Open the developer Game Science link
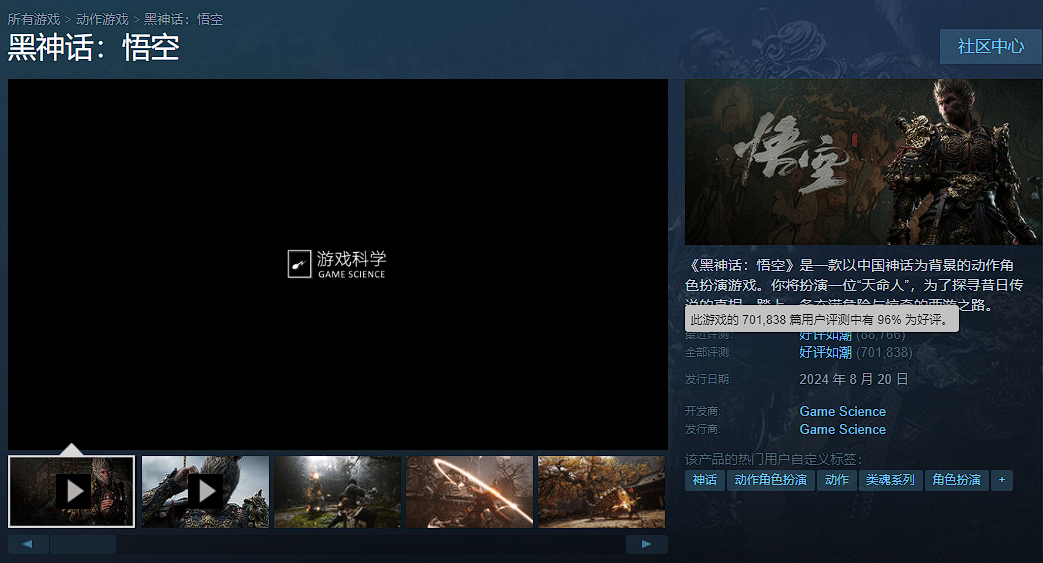The image size is (1043, 563). (842, 411)
